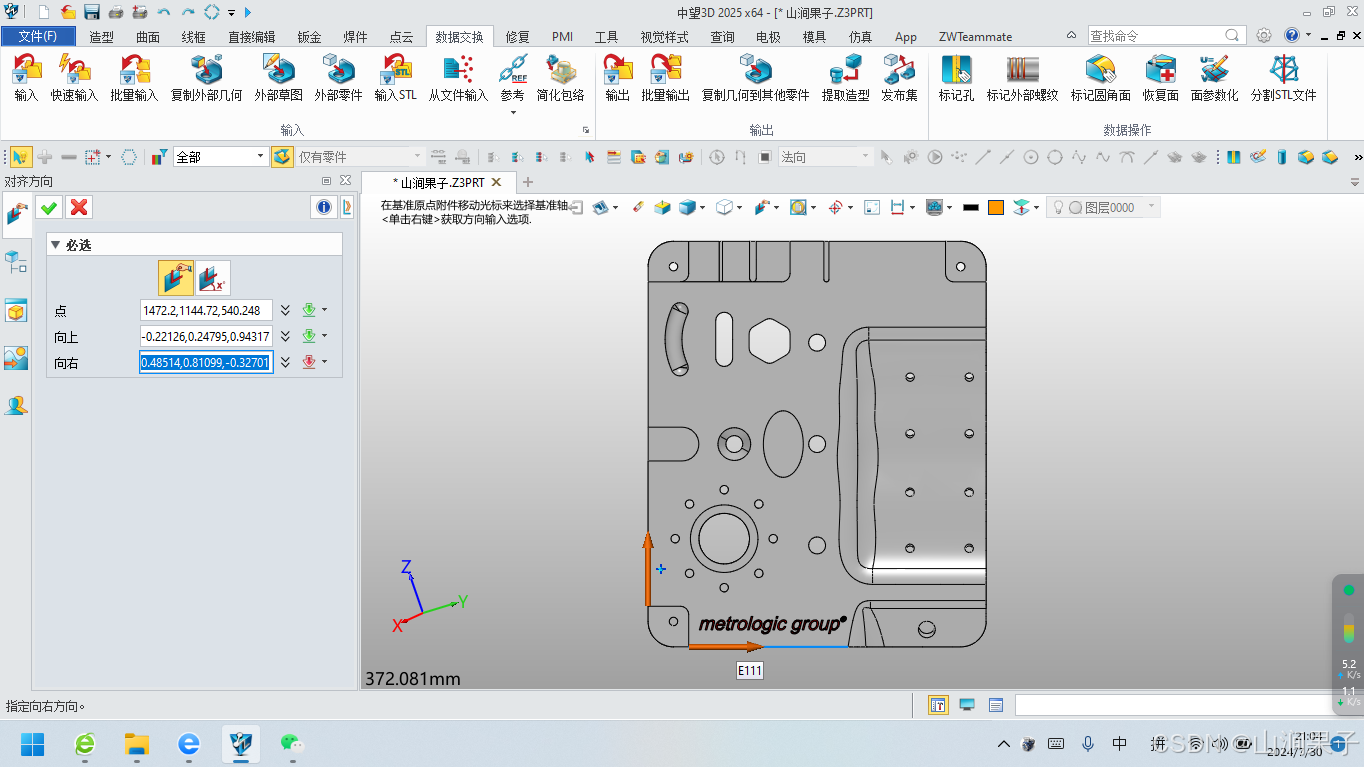Image resolution: width=1364 pixels, height=767 pixels.
Task: Click the 标记圆角面 mark fillet face icon
Action: coord(1100,78)
